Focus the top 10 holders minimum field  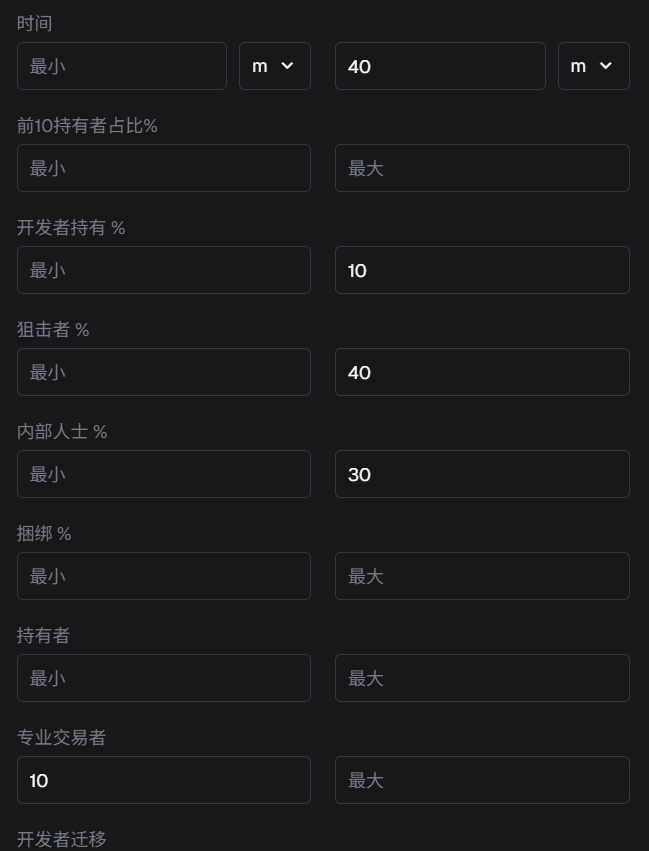(163, 168)
